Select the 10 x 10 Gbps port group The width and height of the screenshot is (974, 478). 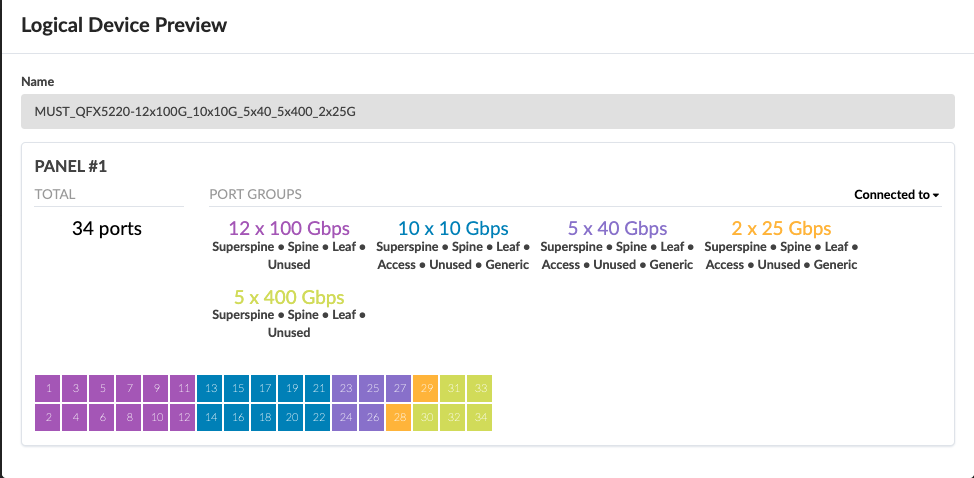click(453, 228)
